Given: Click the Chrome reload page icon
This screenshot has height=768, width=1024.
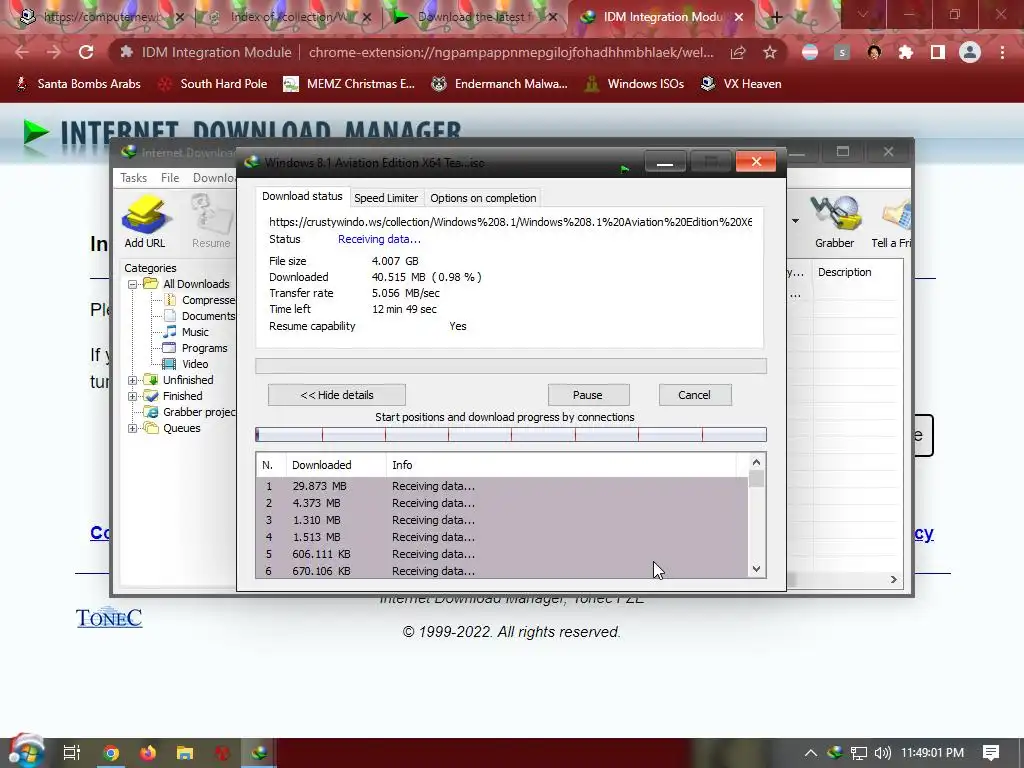Looking at the screenshot, I should click(86, 52).
